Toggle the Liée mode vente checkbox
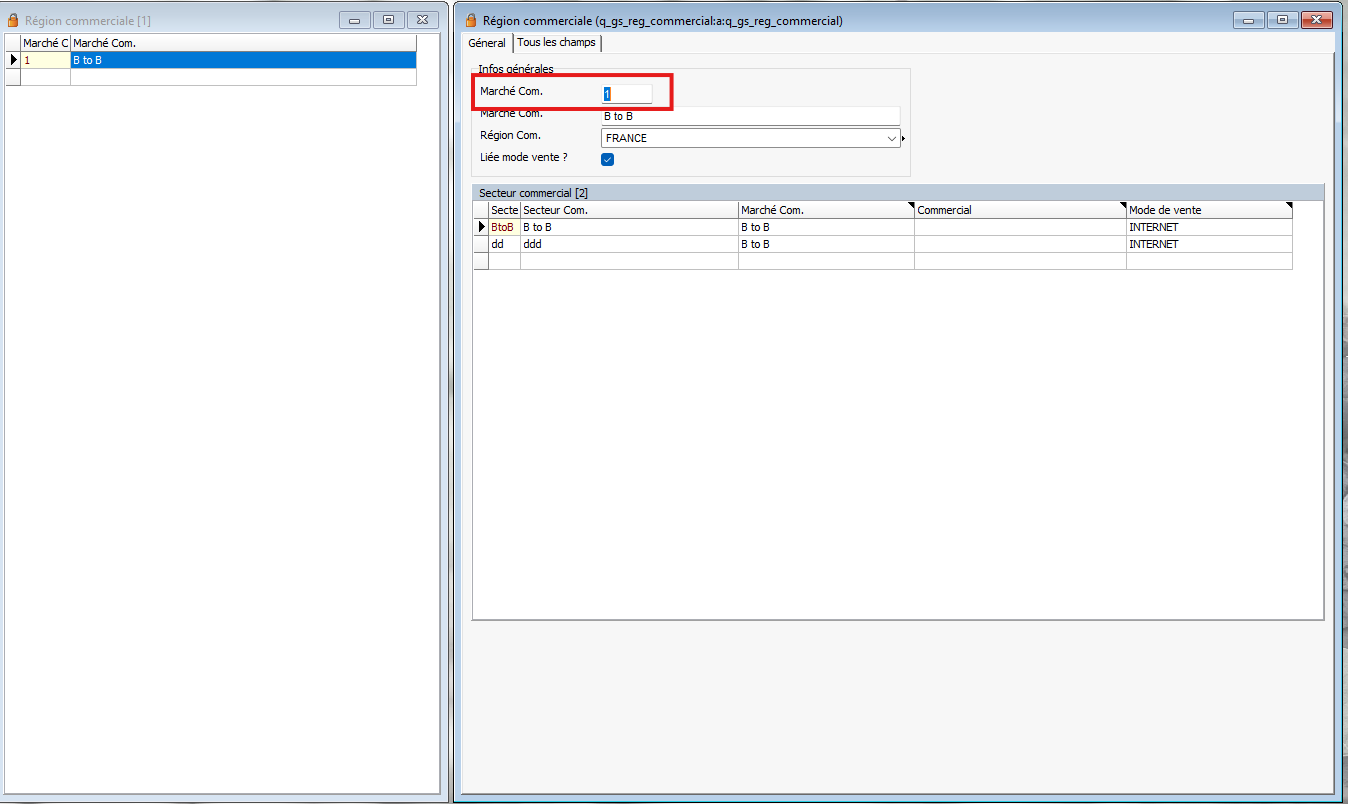 coord(607,159)
